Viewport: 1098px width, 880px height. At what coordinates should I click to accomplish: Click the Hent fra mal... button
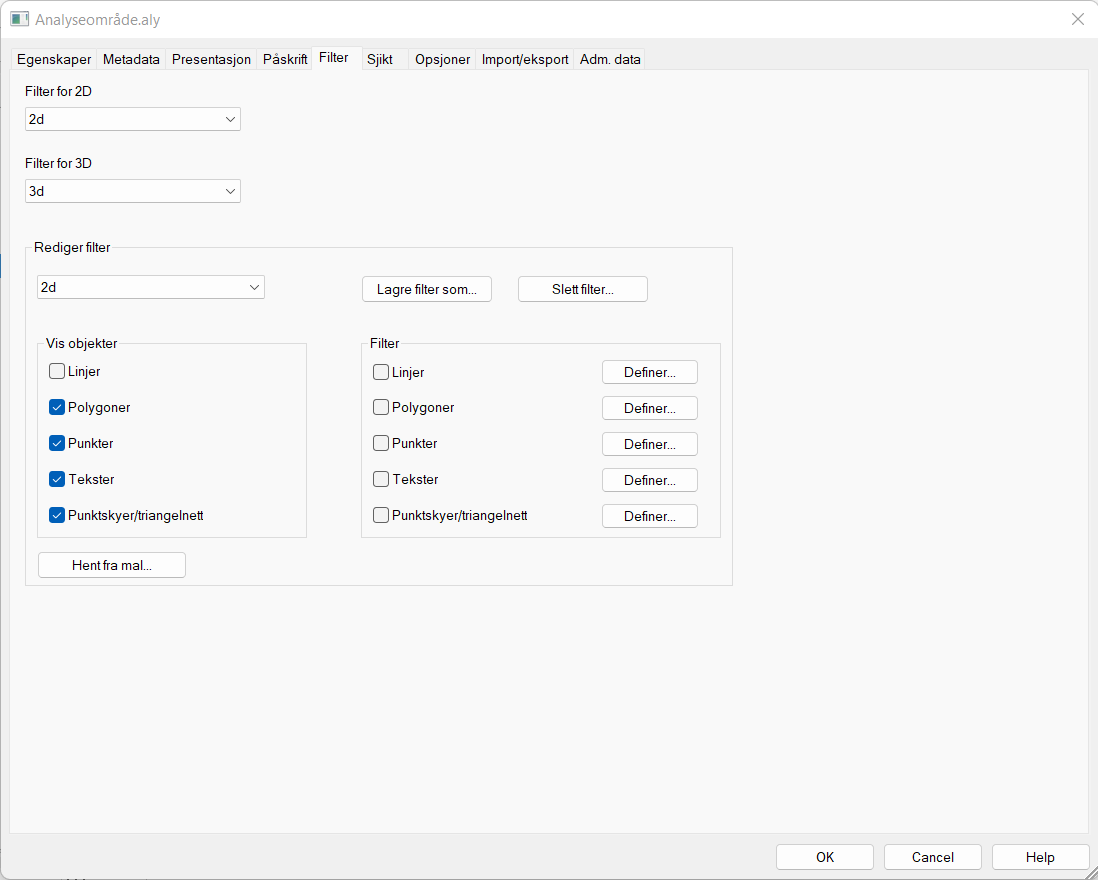tap(112, 565)
